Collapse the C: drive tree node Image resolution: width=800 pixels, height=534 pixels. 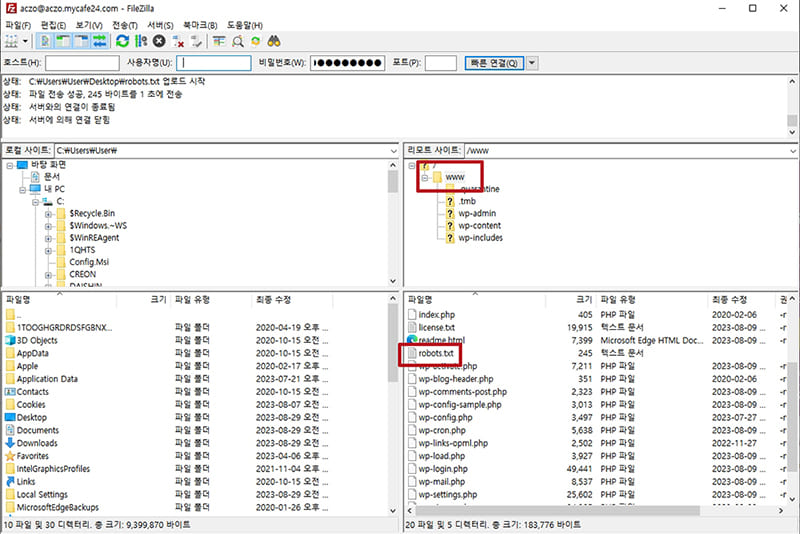[35, 202]
